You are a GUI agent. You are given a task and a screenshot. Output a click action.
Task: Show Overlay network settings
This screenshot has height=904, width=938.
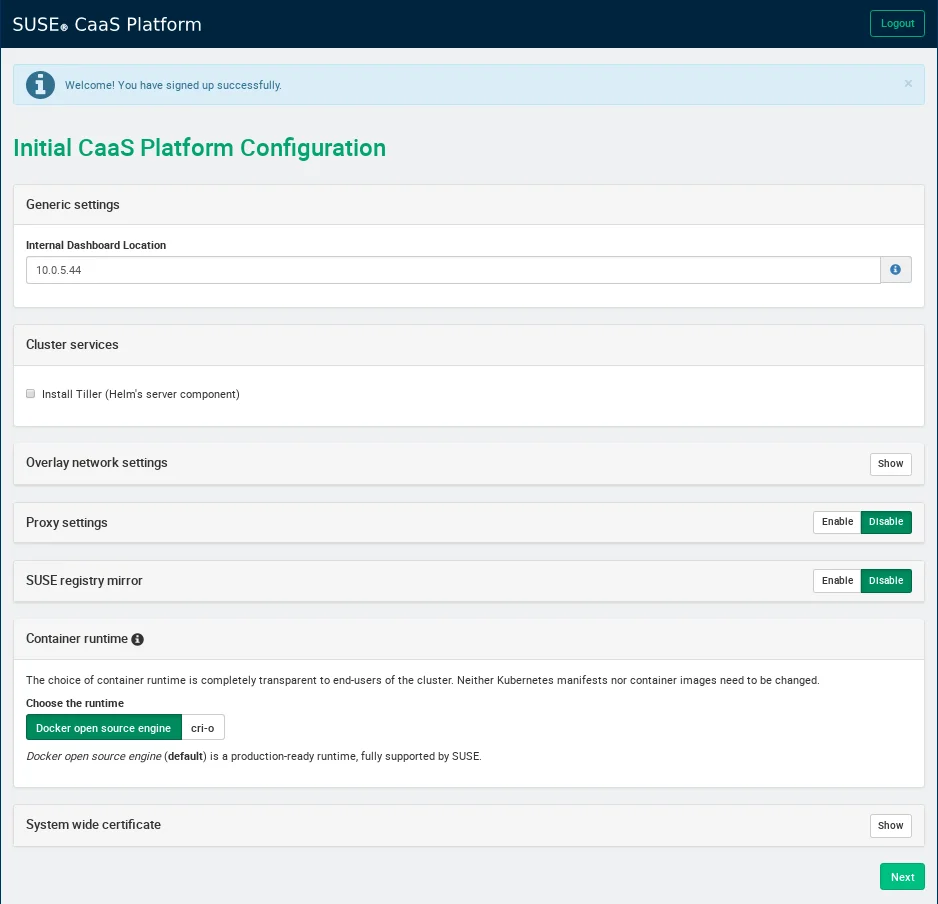[890, 464]
